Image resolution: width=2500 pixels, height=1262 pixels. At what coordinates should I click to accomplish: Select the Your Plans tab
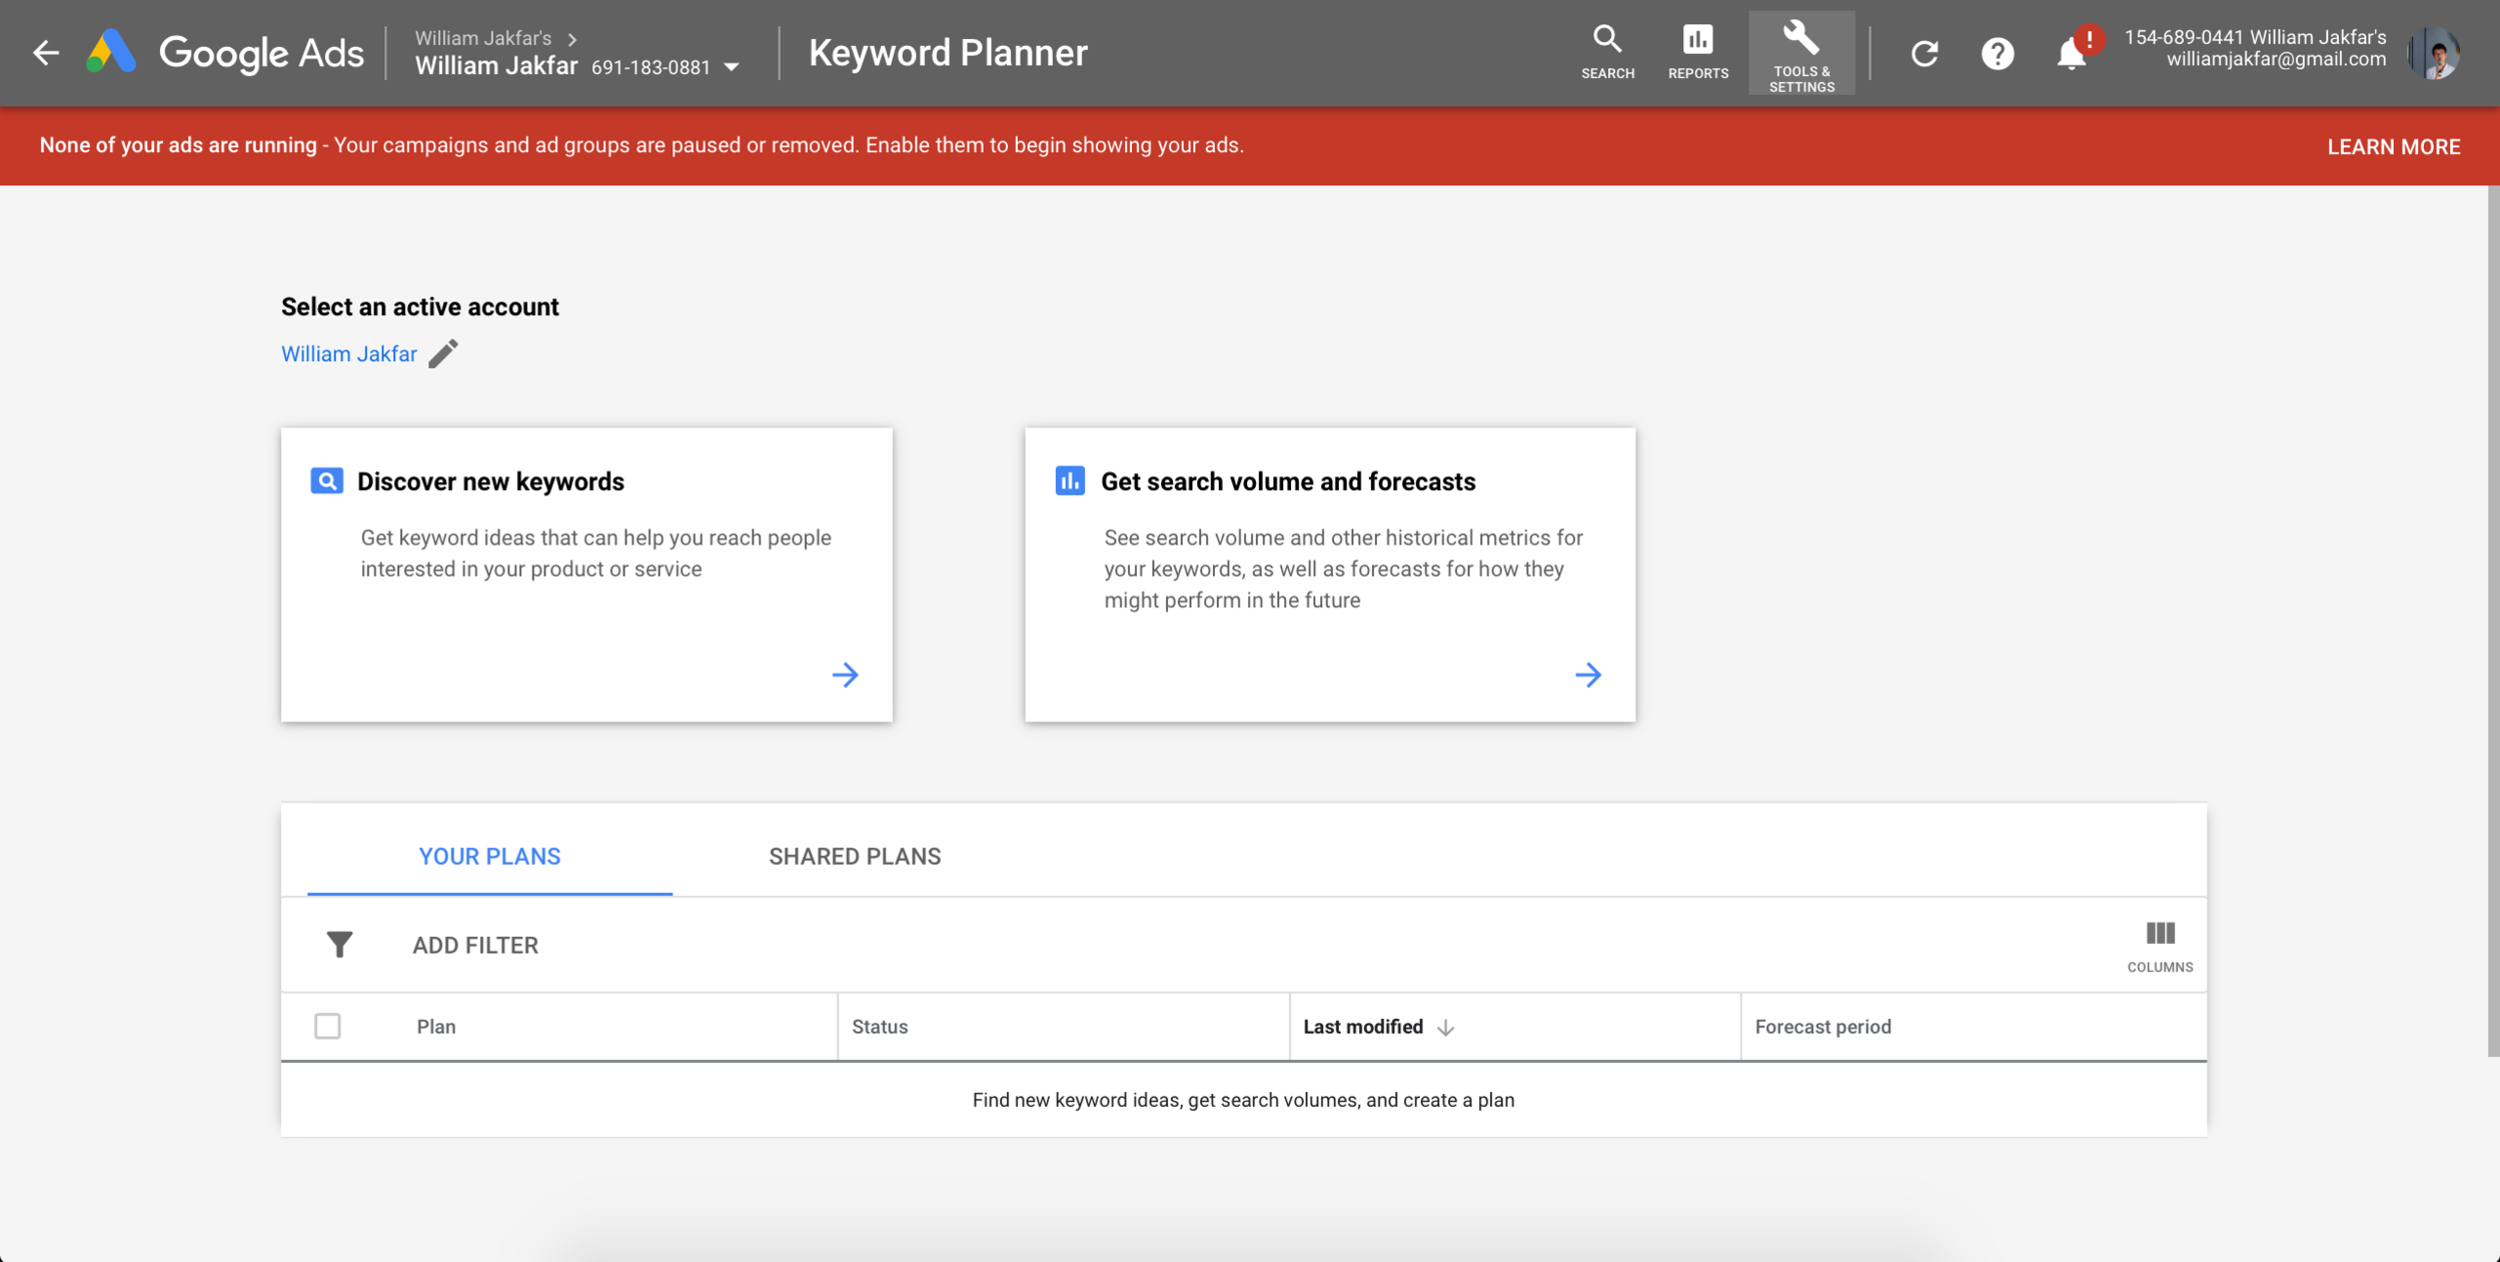pyautogui.click(x=489, y=856)
